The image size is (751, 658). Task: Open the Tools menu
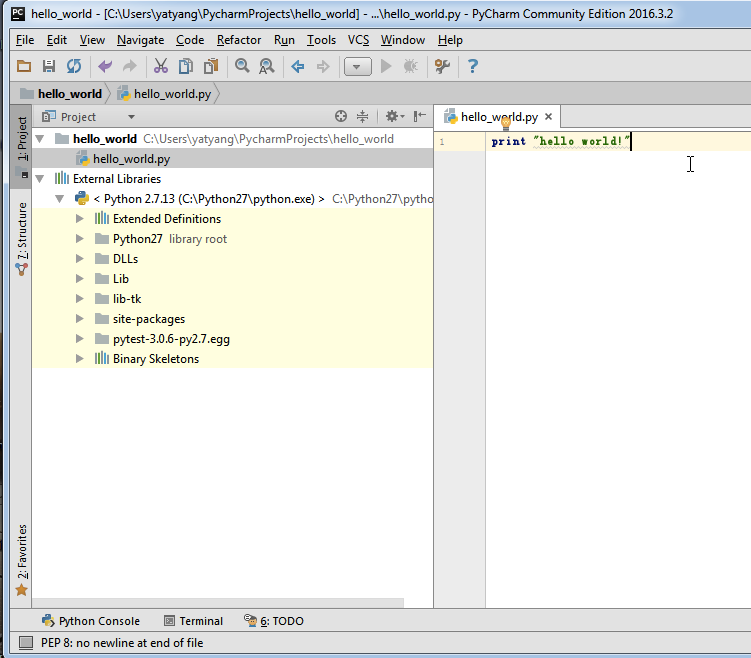(x=321, y=40)
